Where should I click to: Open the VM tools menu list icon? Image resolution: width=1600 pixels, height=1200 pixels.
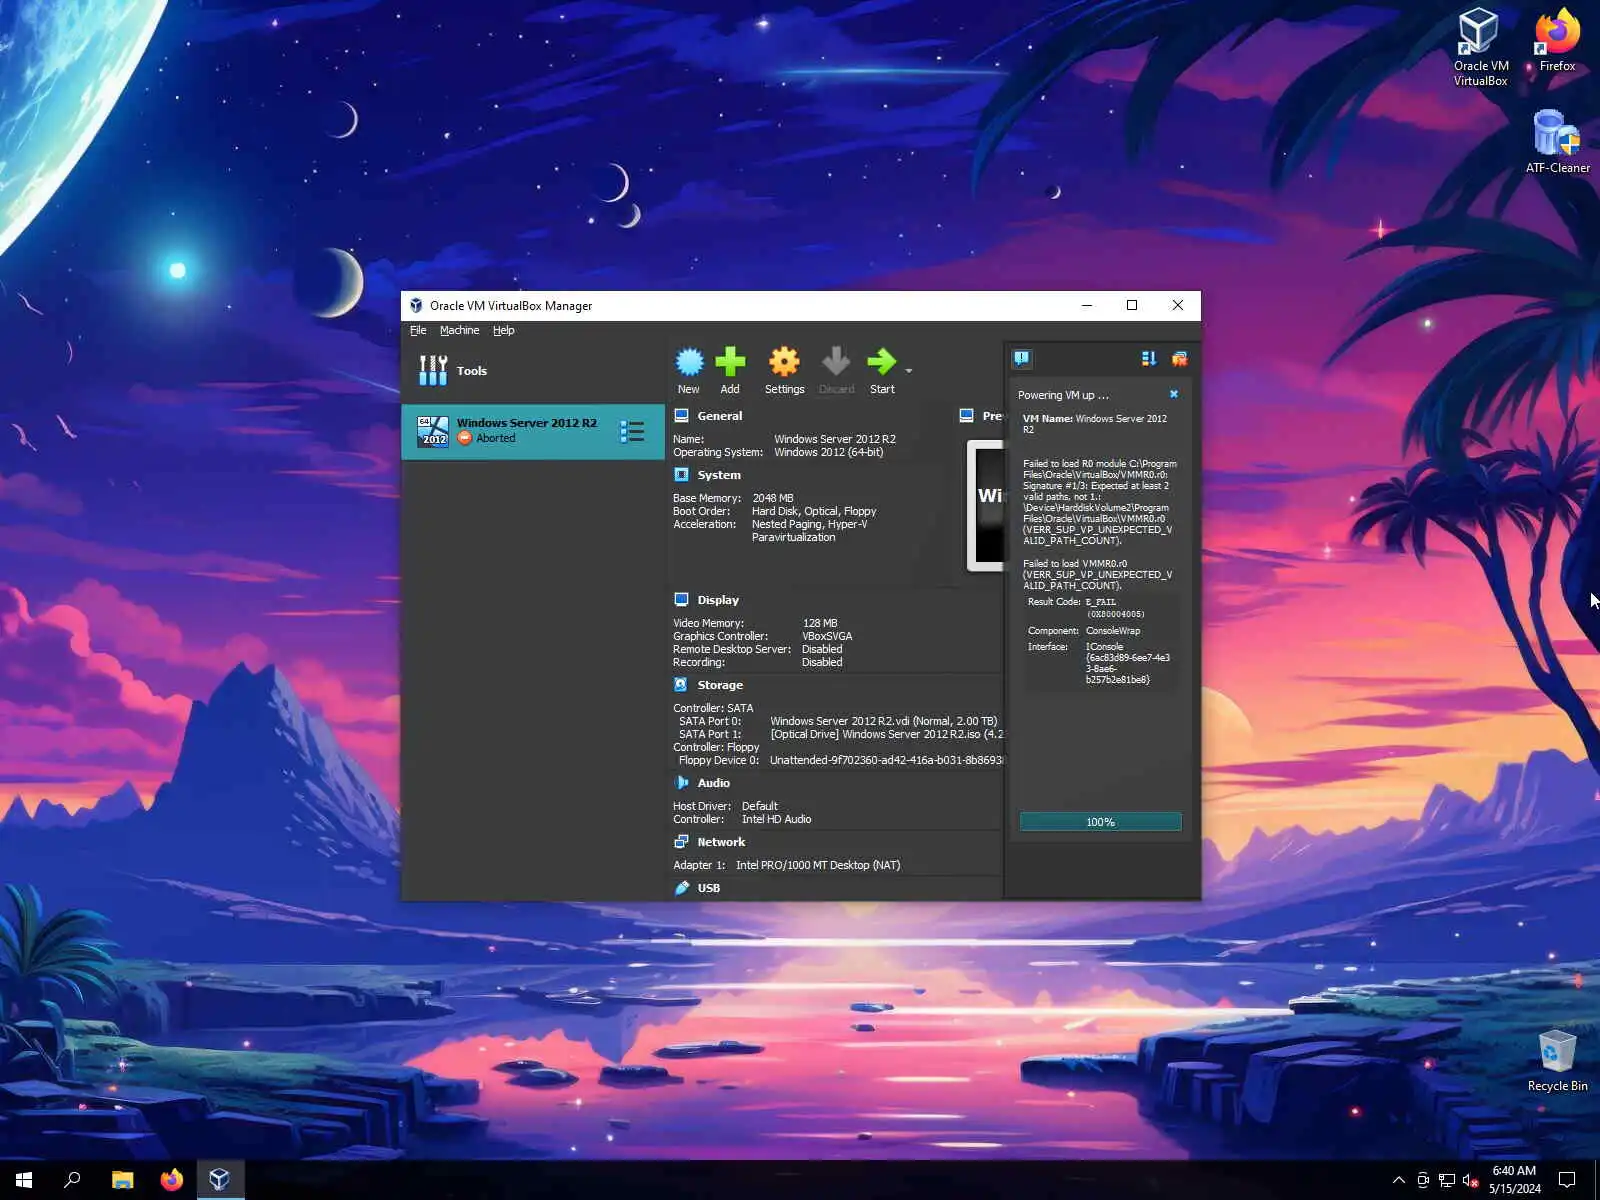[632, 431]
